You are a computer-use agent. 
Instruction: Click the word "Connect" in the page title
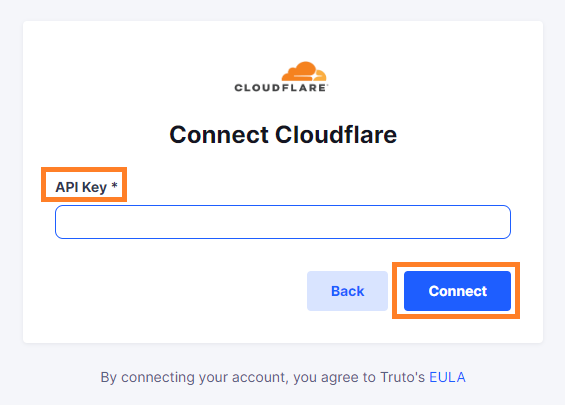(x=219, y=135)
